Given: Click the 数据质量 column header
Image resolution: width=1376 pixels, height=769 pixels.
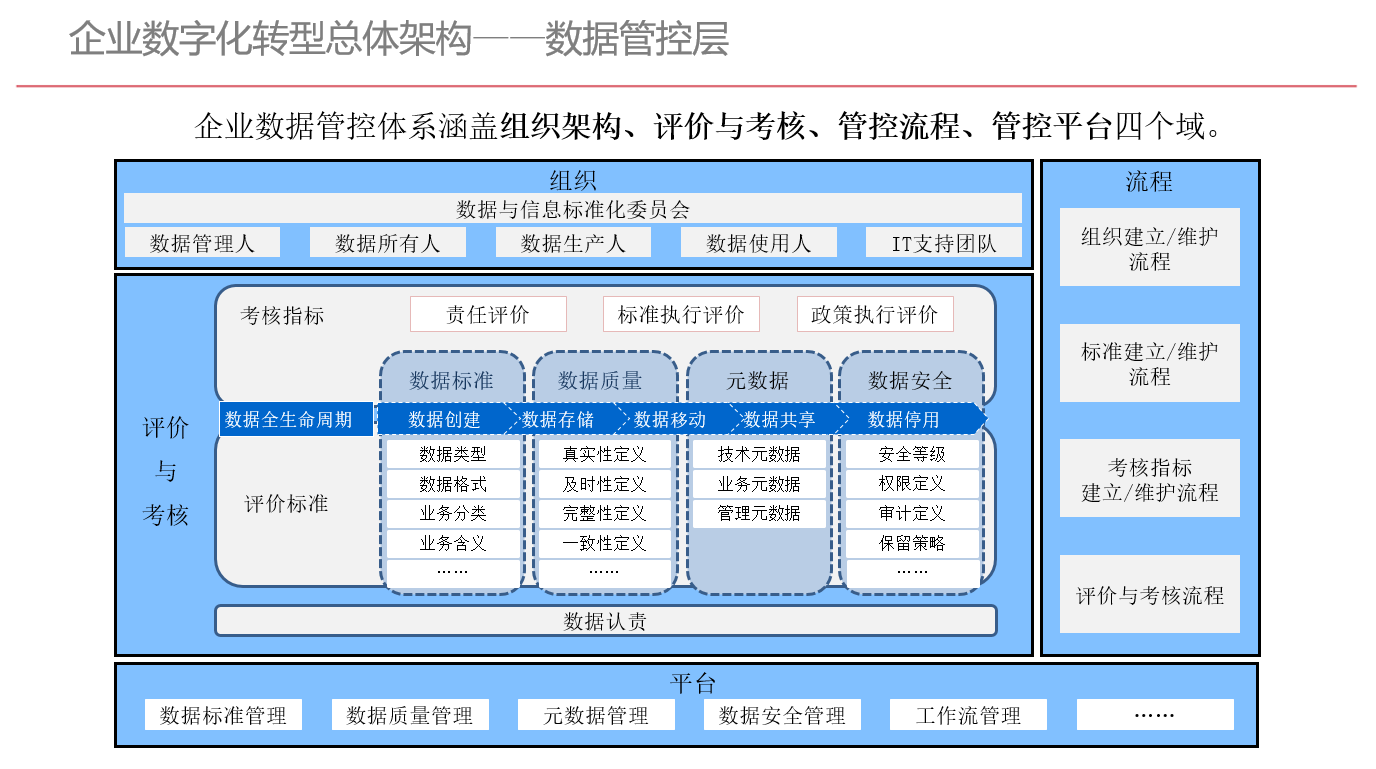Looking at the screenshot, I should (600, 380).
